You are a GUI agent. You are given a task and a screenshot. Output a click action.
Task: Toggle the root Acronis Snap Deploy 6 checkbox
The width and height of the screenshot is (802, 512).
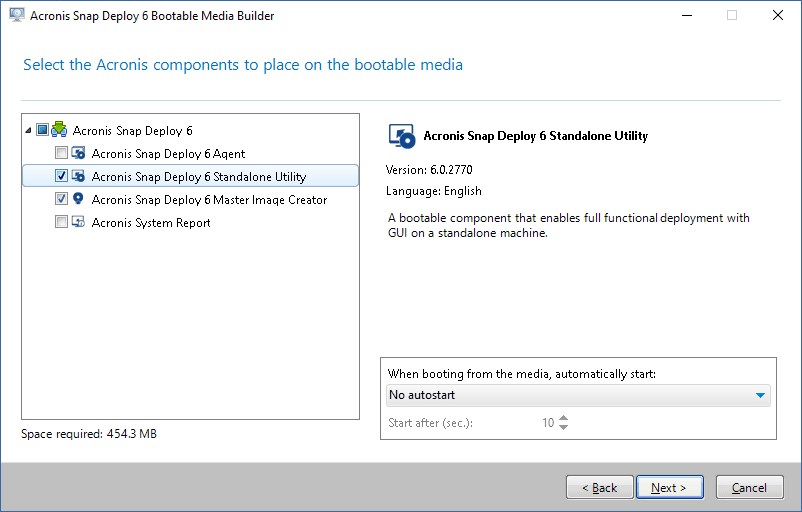pos(42,130)
